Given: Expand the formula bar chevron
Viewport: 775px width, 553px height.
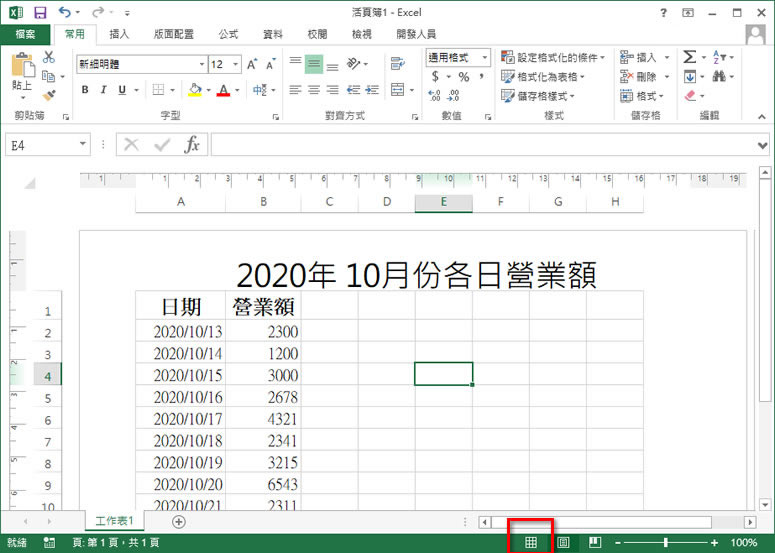Looking at the screenshot, I should point(763,145).
